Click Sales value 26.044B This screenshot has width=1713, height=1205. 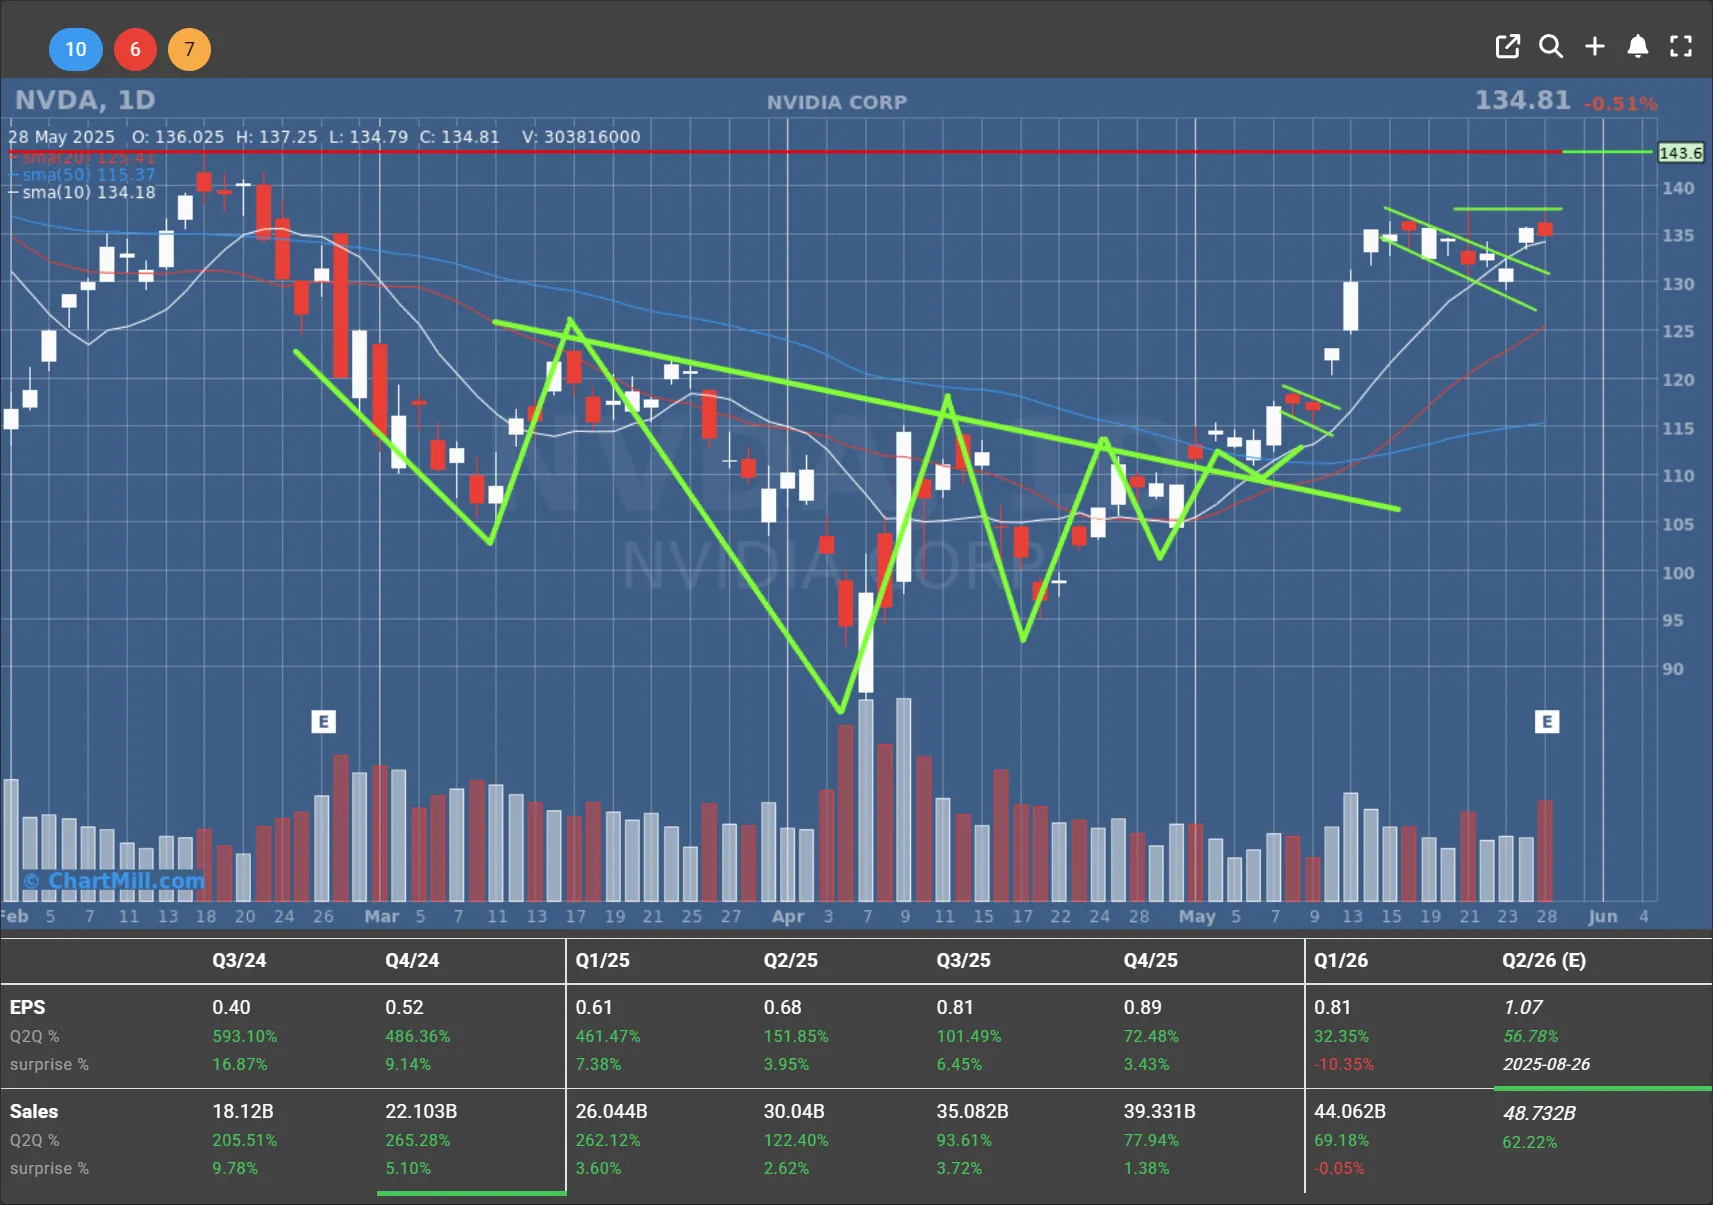pyautogui.click(x=611, y=1111)
